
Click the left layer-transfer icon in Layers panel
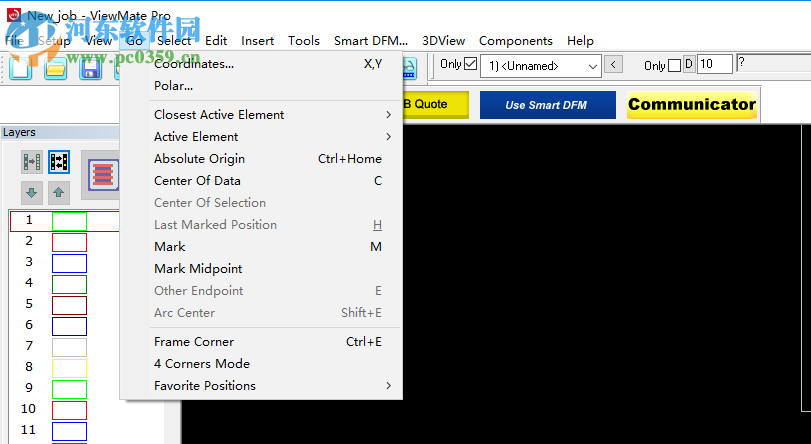(x=32, y=161)
